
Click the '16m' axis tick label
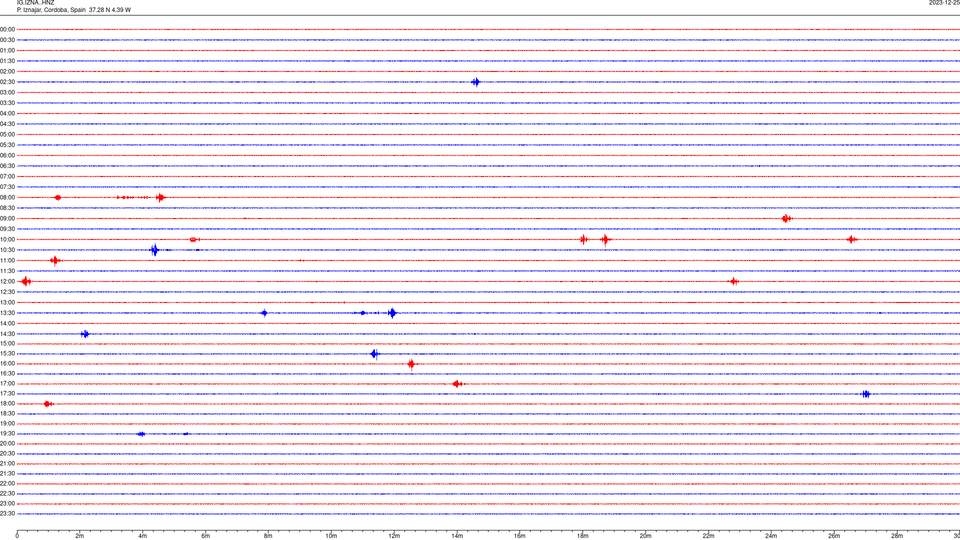click(520, 536)
